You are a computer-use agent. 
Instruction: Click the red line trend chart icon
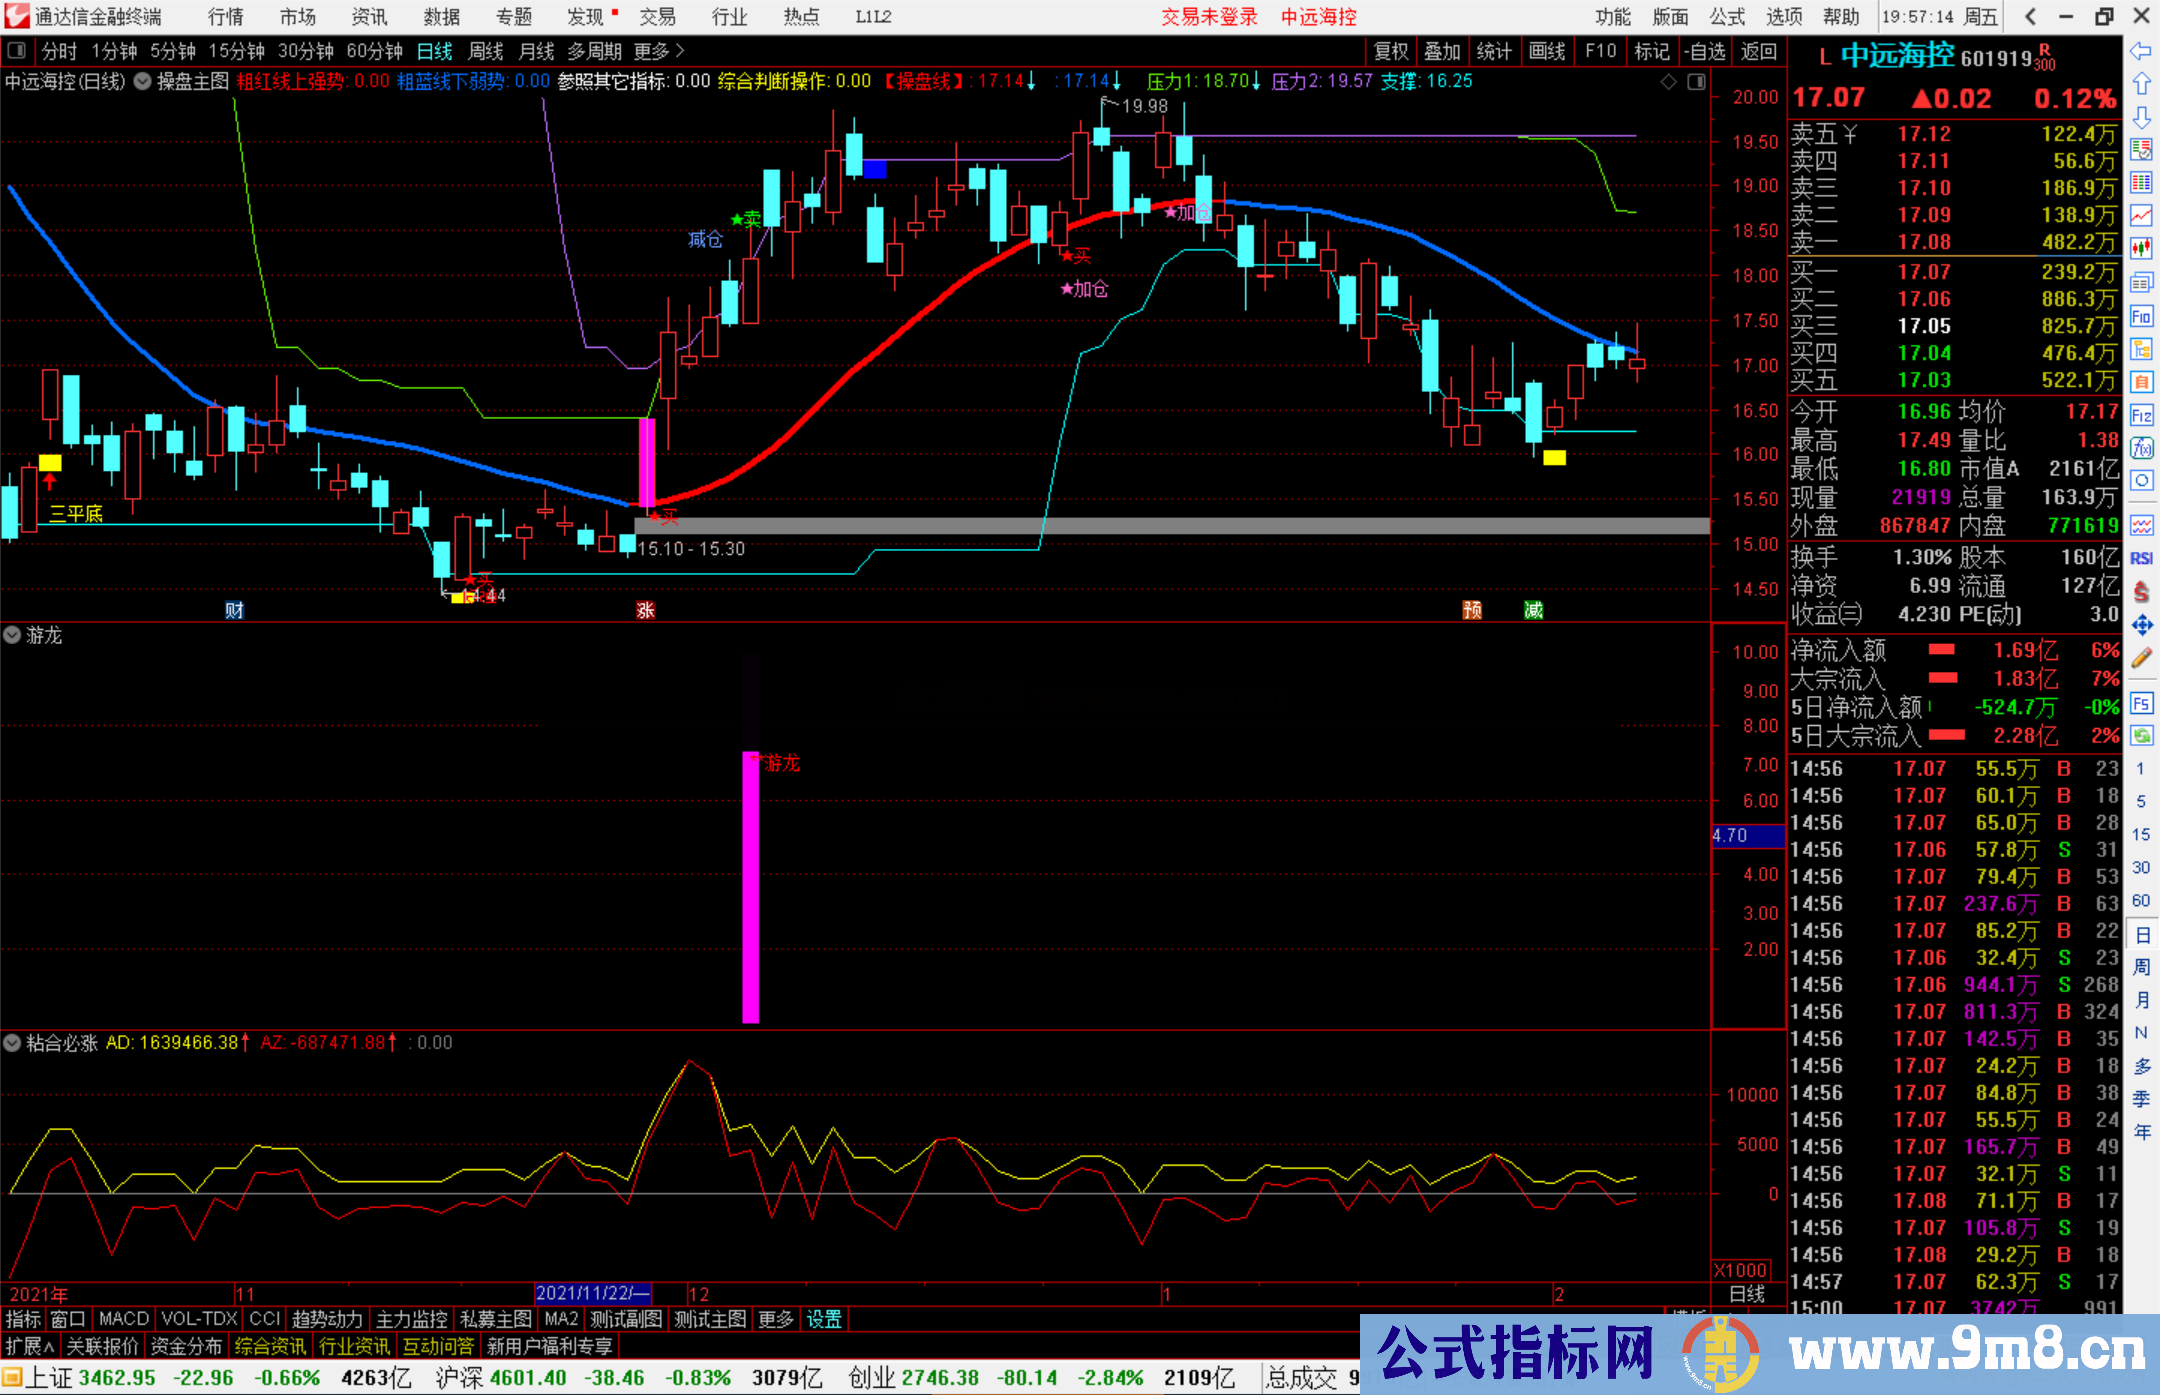(x=2141, y=215)
